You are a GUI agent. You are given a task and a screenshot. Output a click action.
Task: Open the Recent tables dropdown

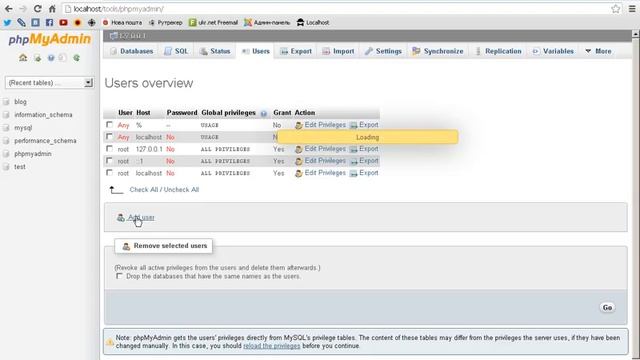click(49, 83)
